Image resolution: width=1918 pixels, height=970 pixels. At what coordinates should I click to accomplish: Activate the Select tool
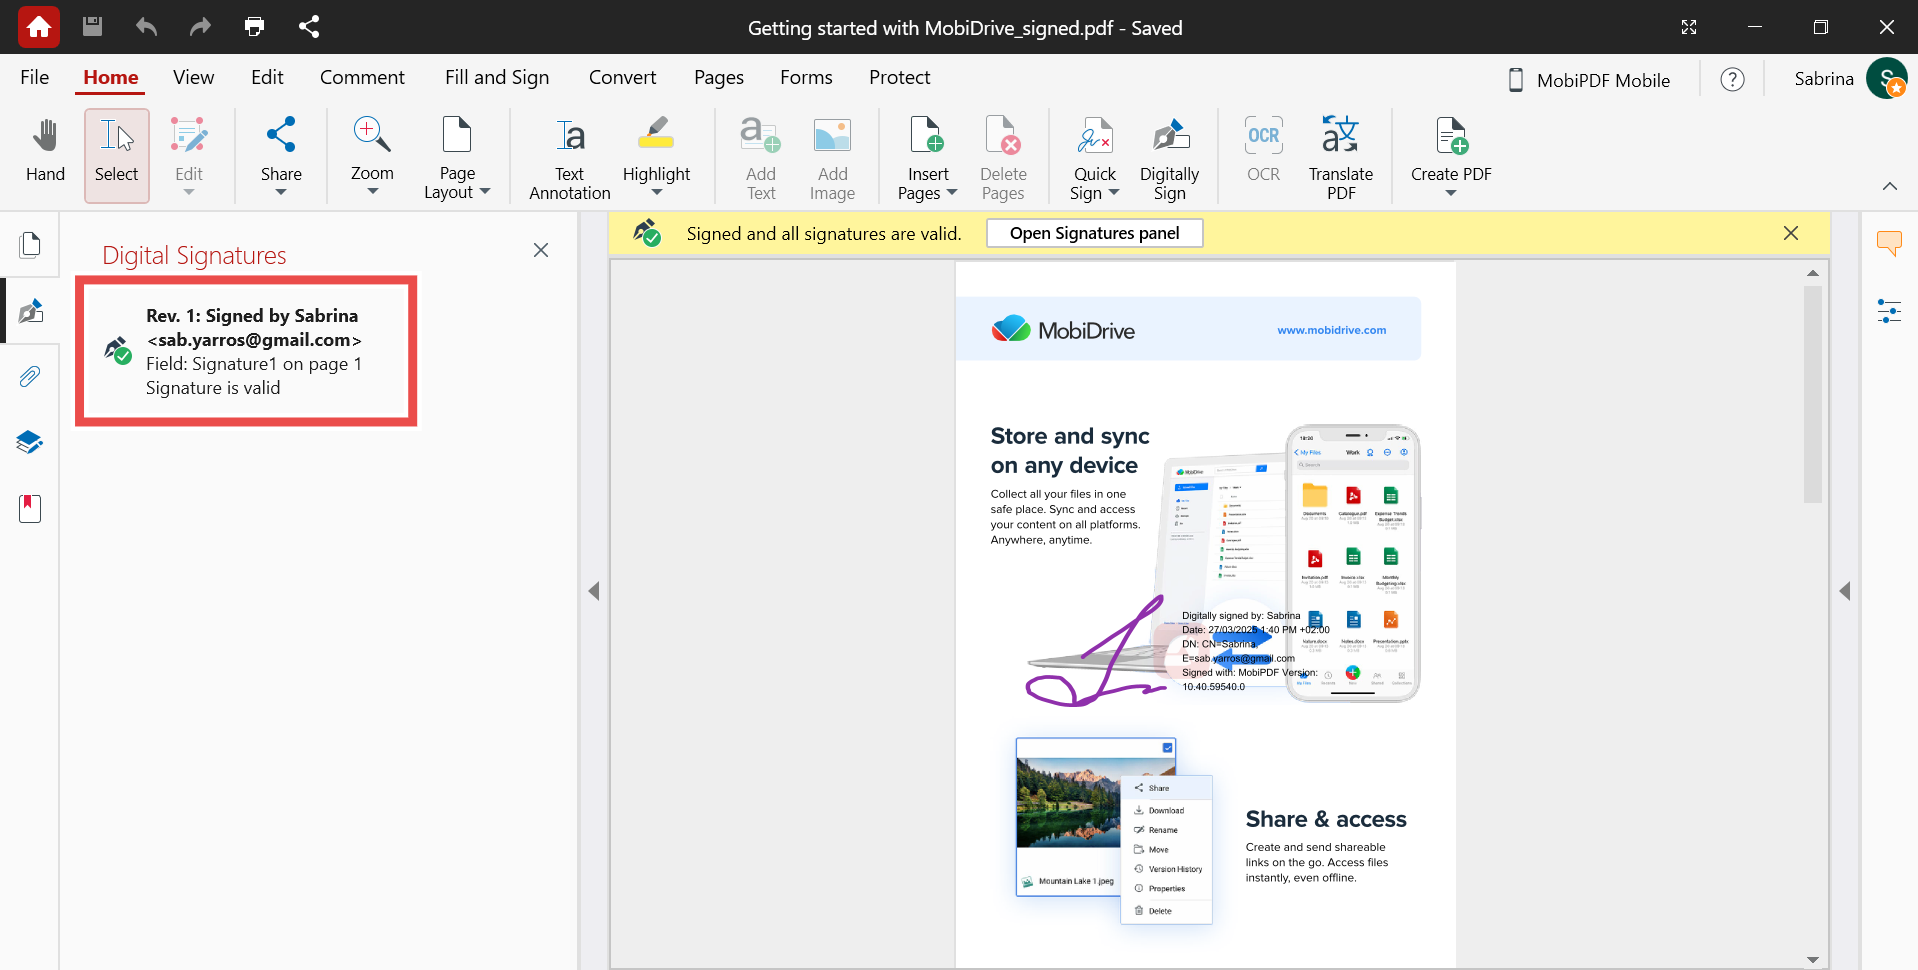pyautogui.click(x=117, y=155)
